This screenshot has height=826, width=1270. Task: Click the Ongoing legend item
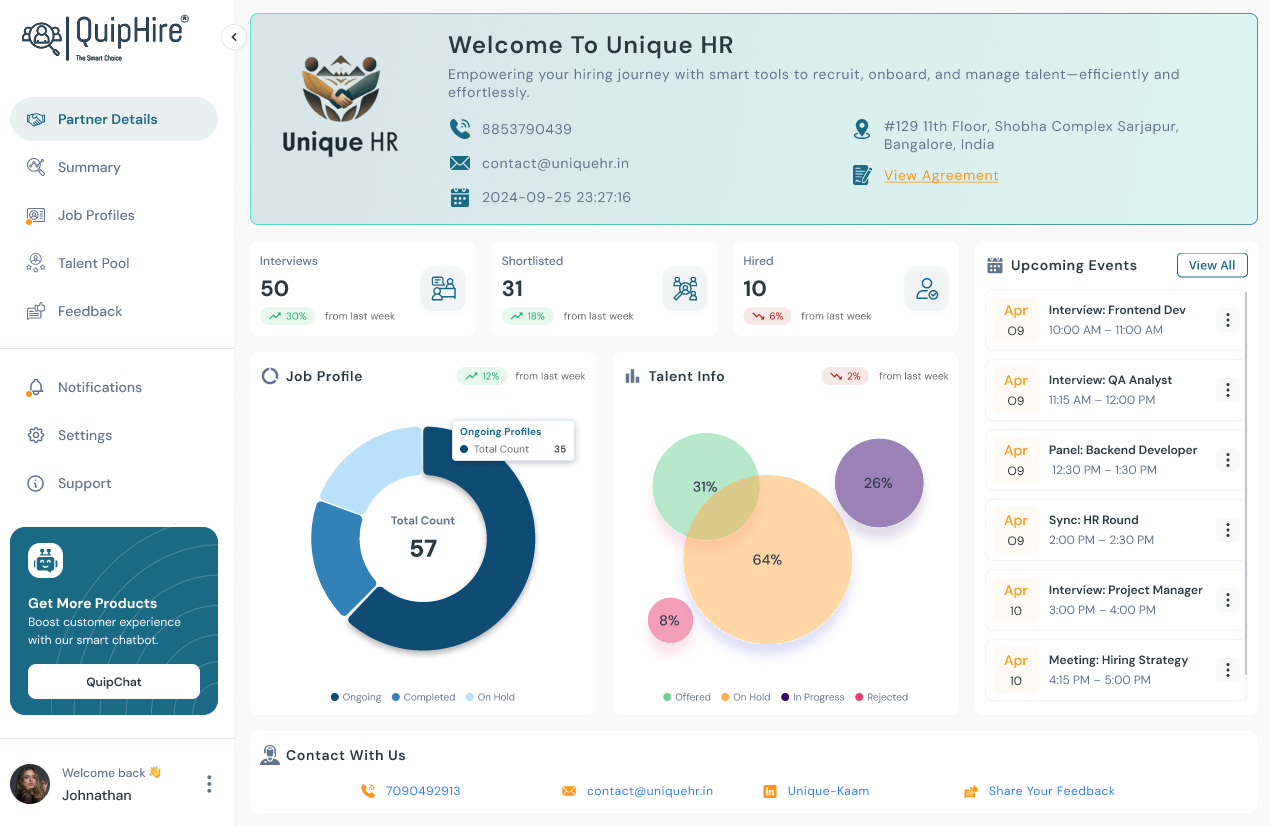(x=356, y=697)
